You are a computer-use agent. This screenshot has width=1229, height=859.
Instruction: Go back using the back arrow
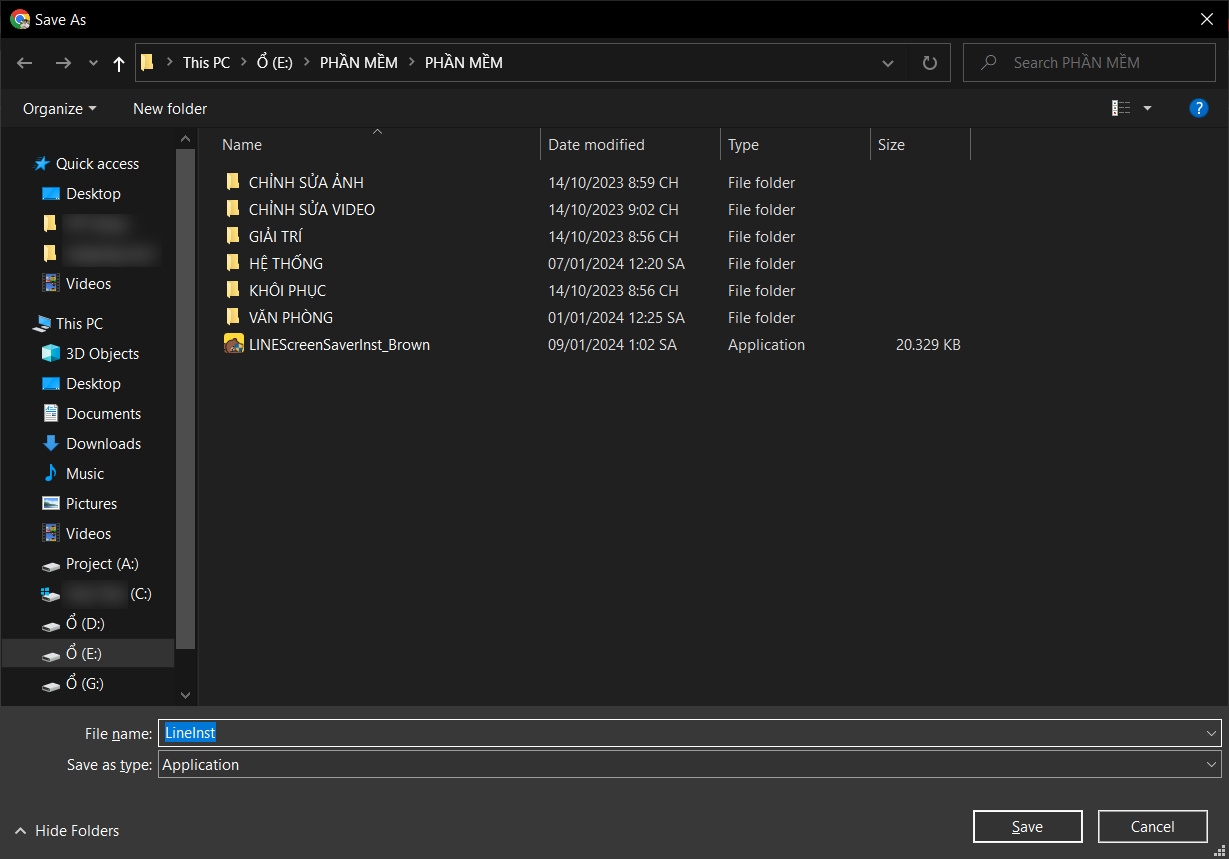coord(25,62)
